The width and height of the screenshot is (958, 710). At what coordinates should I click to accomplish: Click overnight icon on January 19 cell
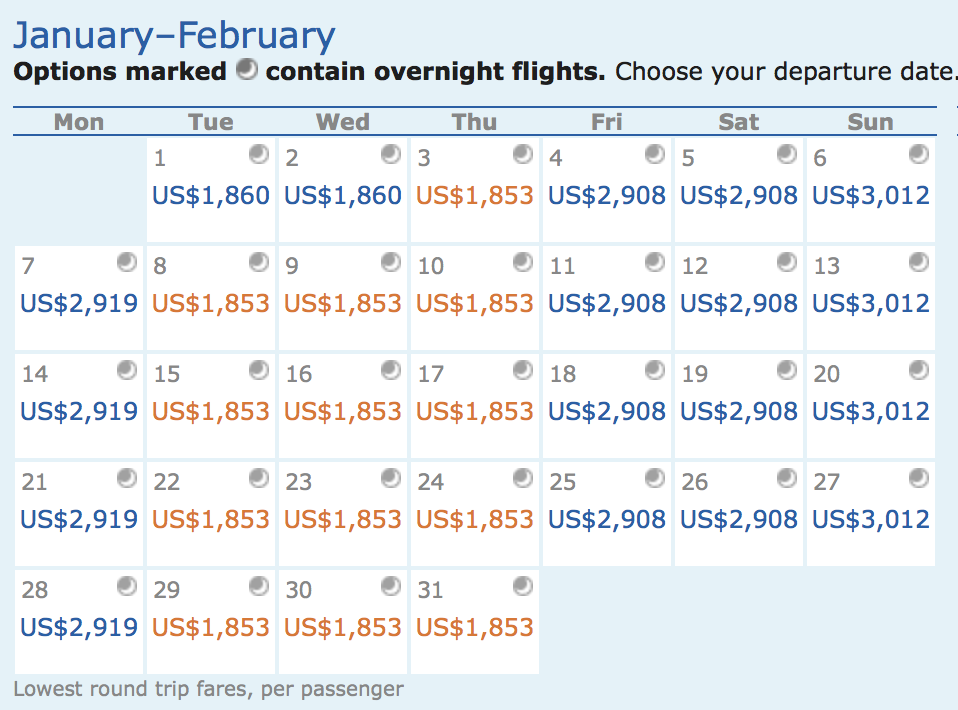pyautogui.click(x=787, y=370)
